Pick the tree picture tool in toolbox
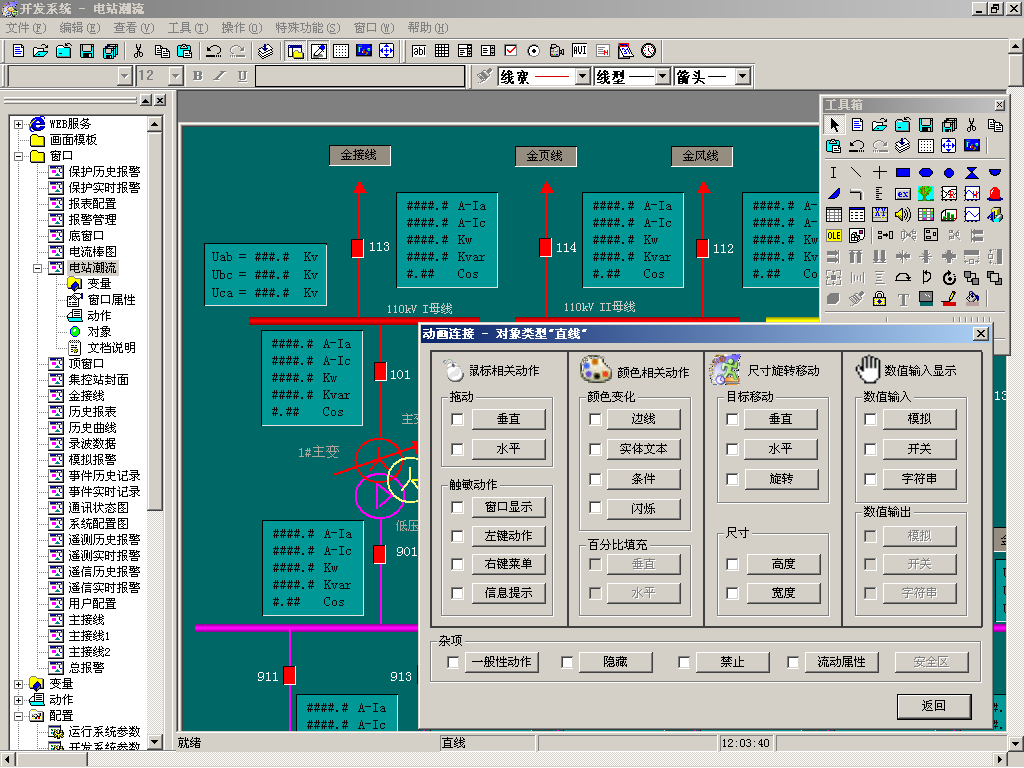1024x768 pixels. 925,193
